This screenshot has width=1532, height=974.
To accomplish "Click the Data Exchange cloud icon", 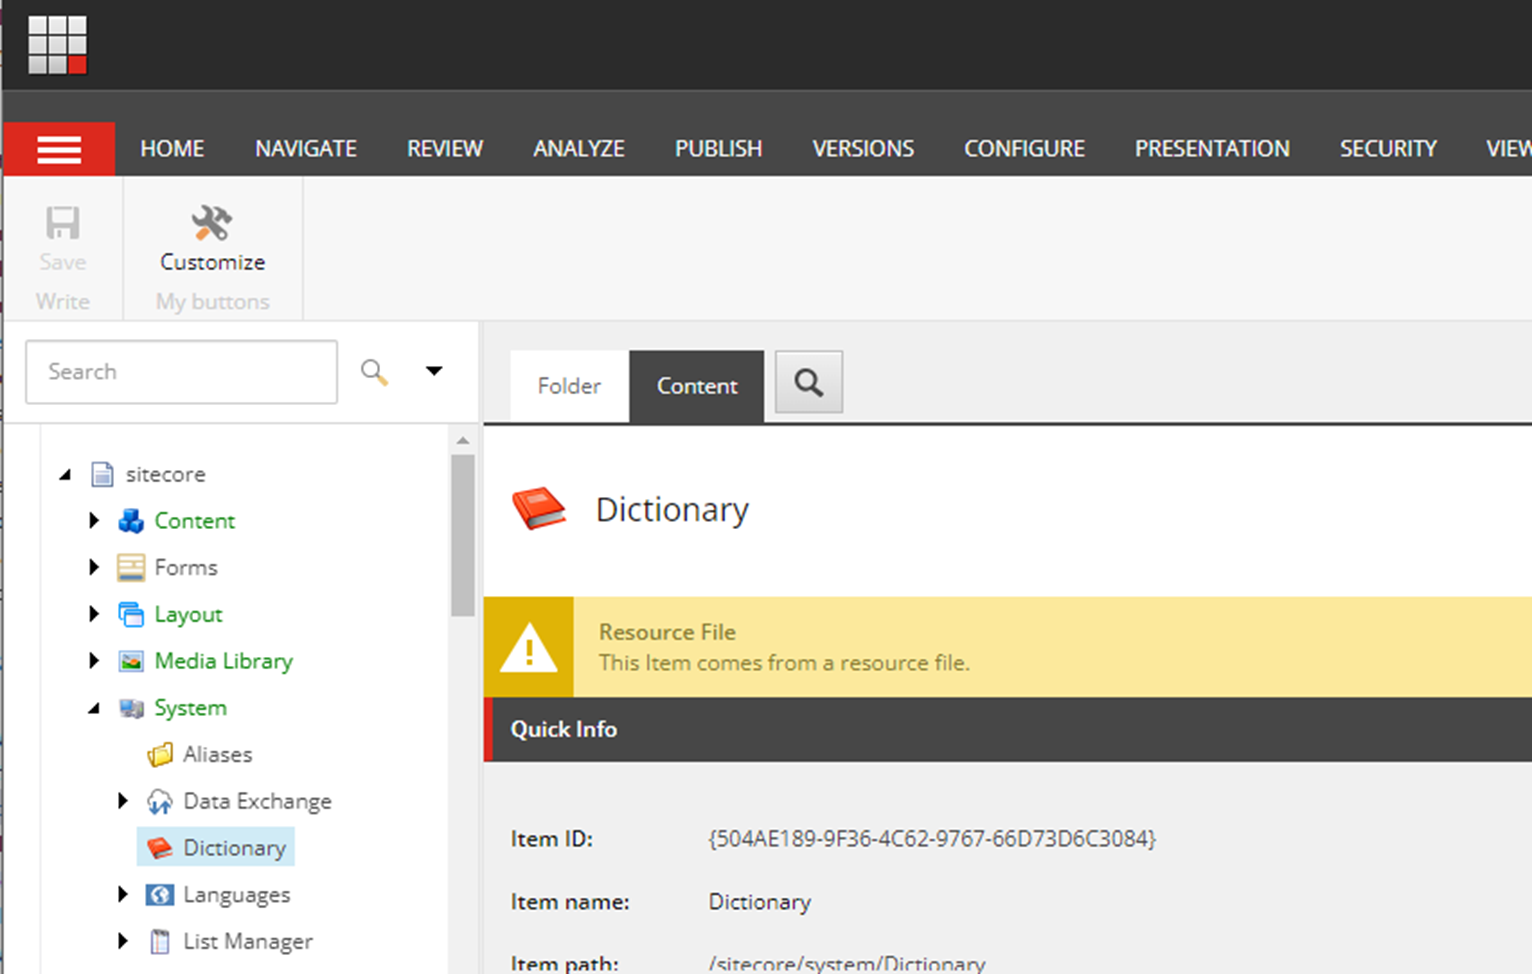I will tap(160, 801).
